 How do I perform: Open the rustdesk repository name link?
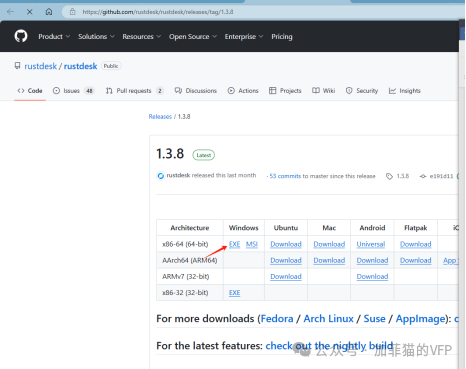pyautogui.click(x=80, y=66)
